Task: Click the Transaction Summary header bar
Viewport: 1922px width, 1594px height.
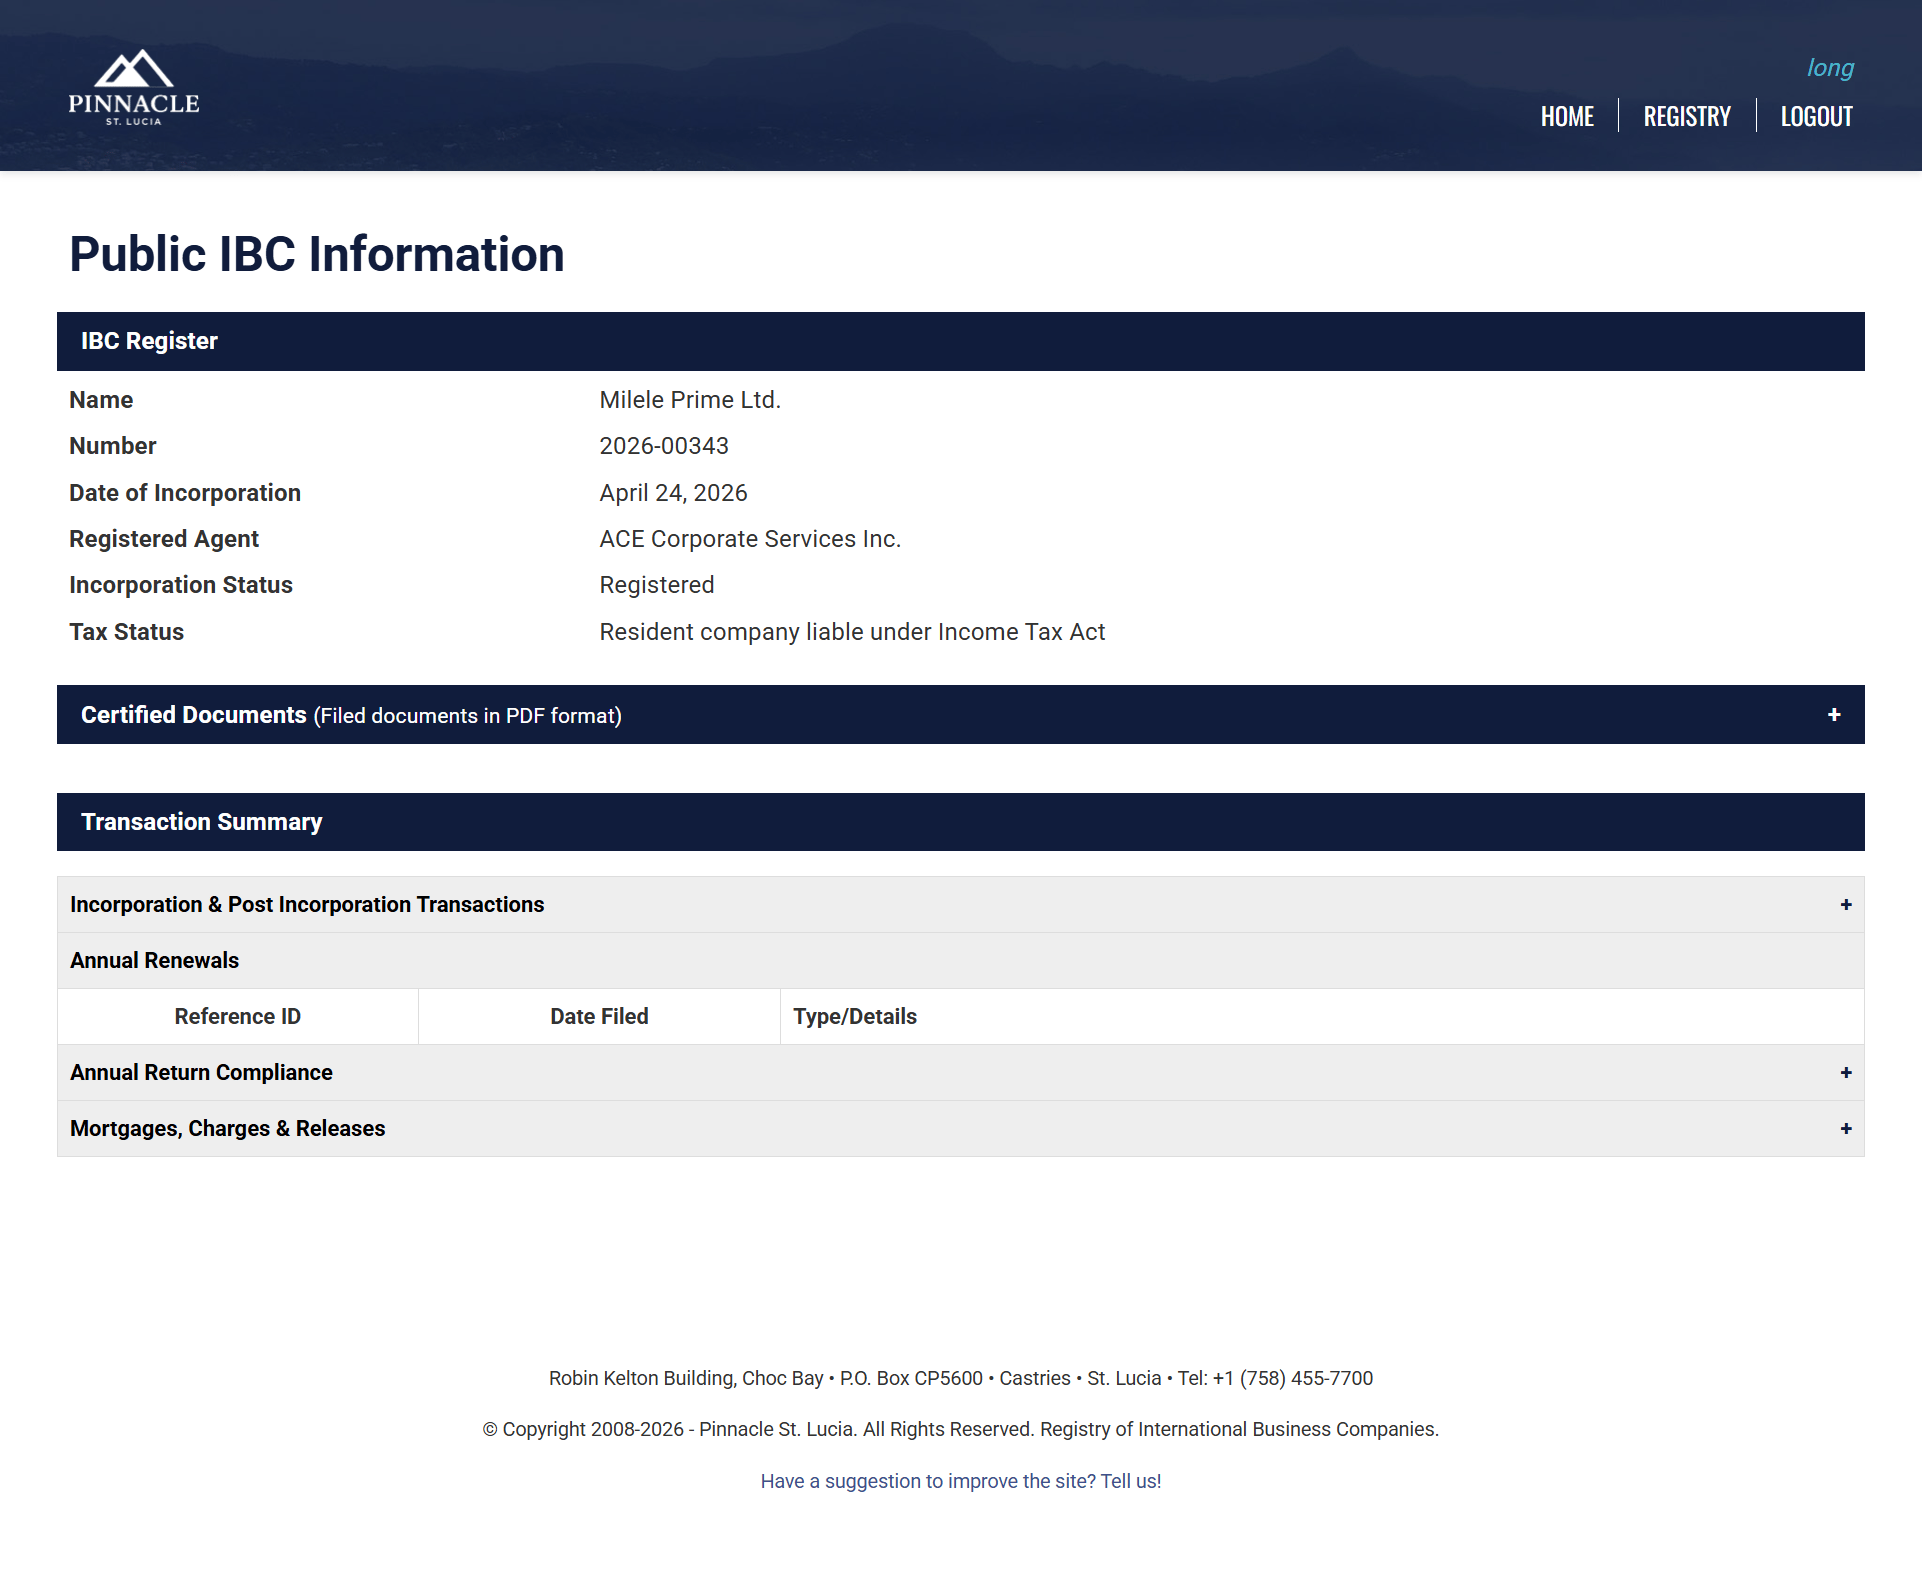Action: click(961, 822)
